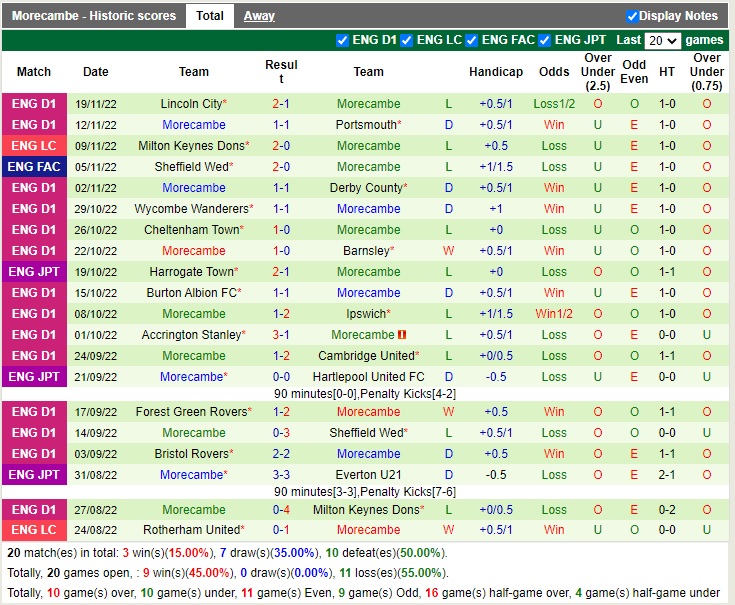Image resolution: width=735 pixels, height=605 pixels.
Task: Click the 2-1 result for Lincoln City
Action: tap(281, 104)
